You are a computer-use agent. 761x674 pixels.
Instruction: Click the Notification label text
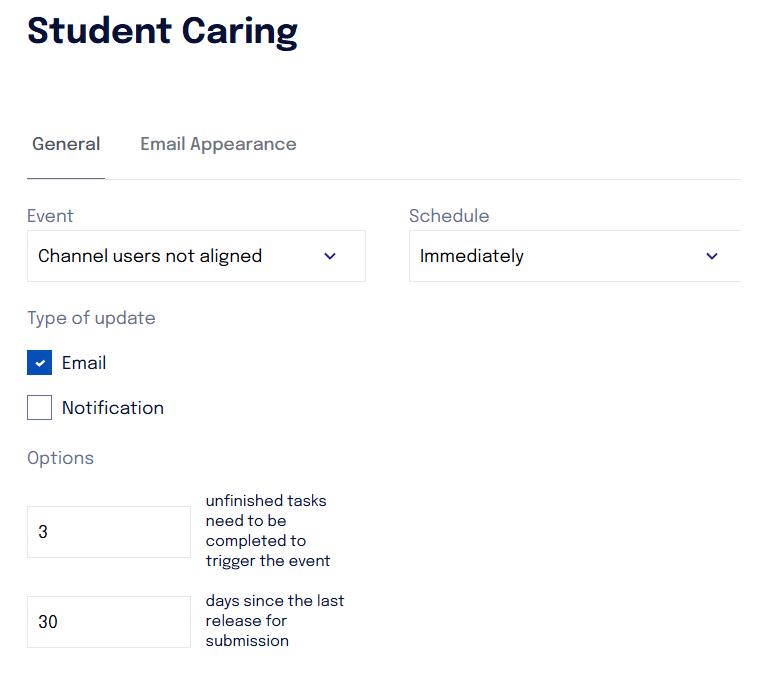[x=113, y=408]
